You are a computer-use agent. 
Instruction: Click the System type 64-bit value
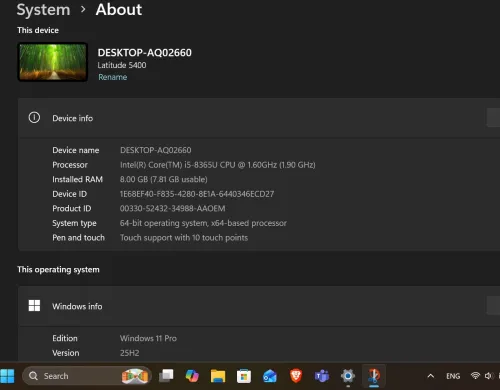(203, 223)
